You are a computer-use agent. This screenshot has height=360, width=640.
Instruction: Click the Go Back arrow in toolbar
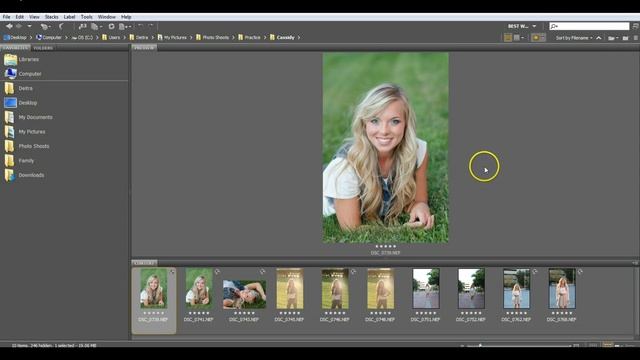coord(9,26)
